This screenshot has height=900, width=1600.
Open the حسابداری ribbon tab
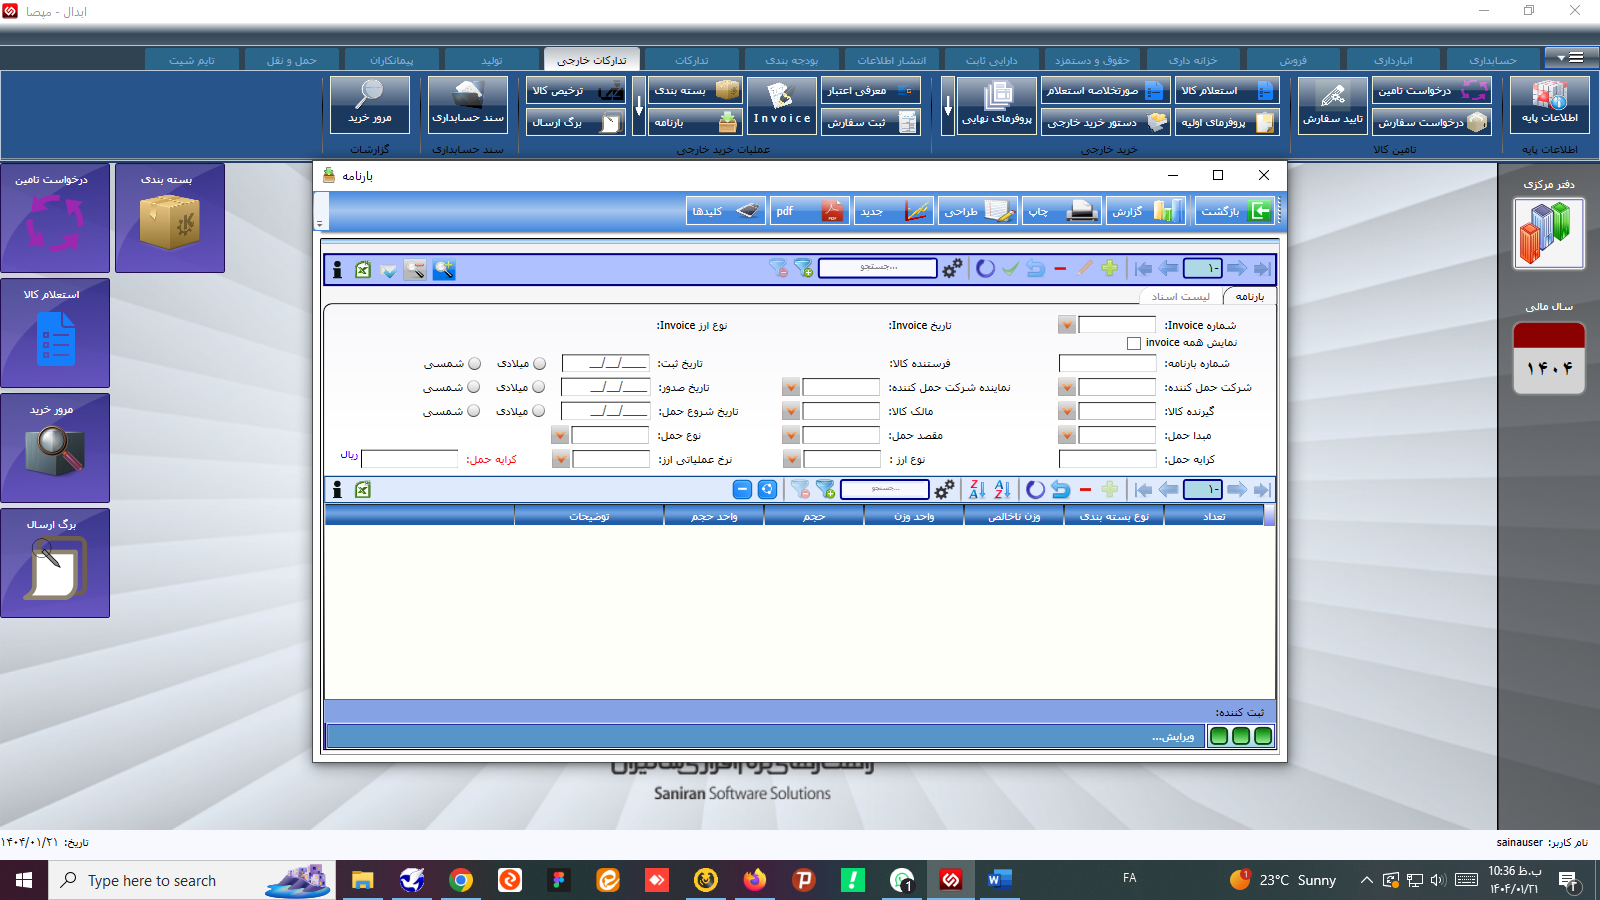[x=1493, y=59]
